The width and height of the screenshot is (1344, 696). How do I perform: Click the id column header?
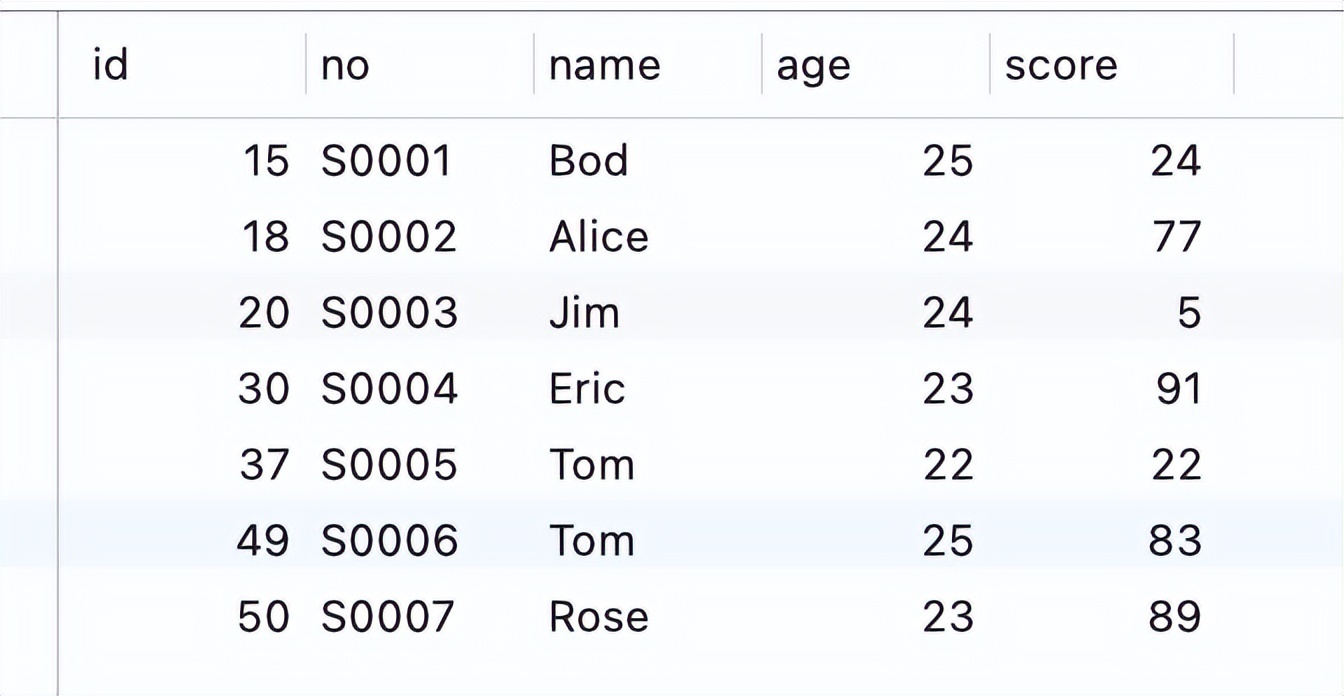click(110, 66)
